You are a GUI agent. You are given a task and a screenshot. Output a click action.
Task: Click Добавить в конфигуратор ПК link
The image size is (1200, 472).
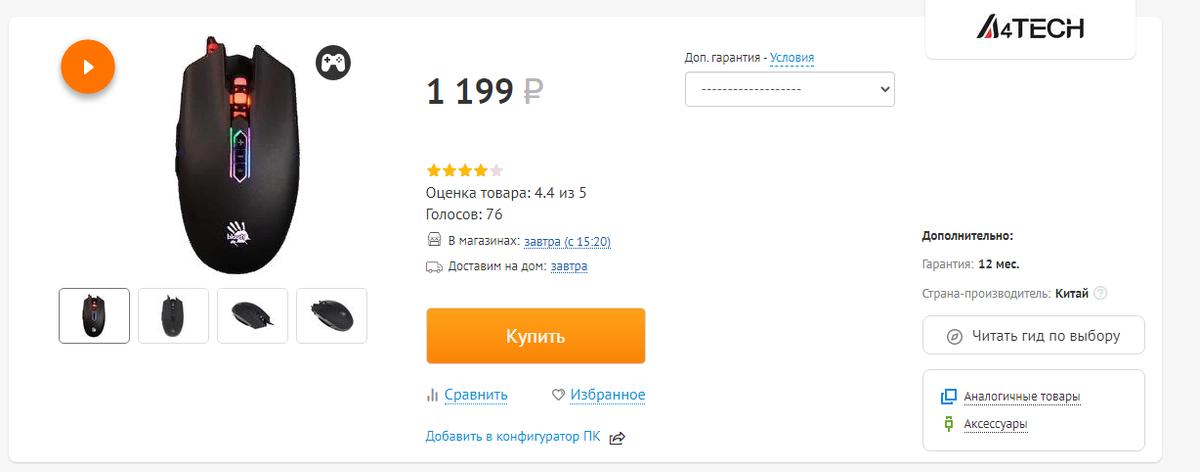pyautogui.click(x=513, y=437)
